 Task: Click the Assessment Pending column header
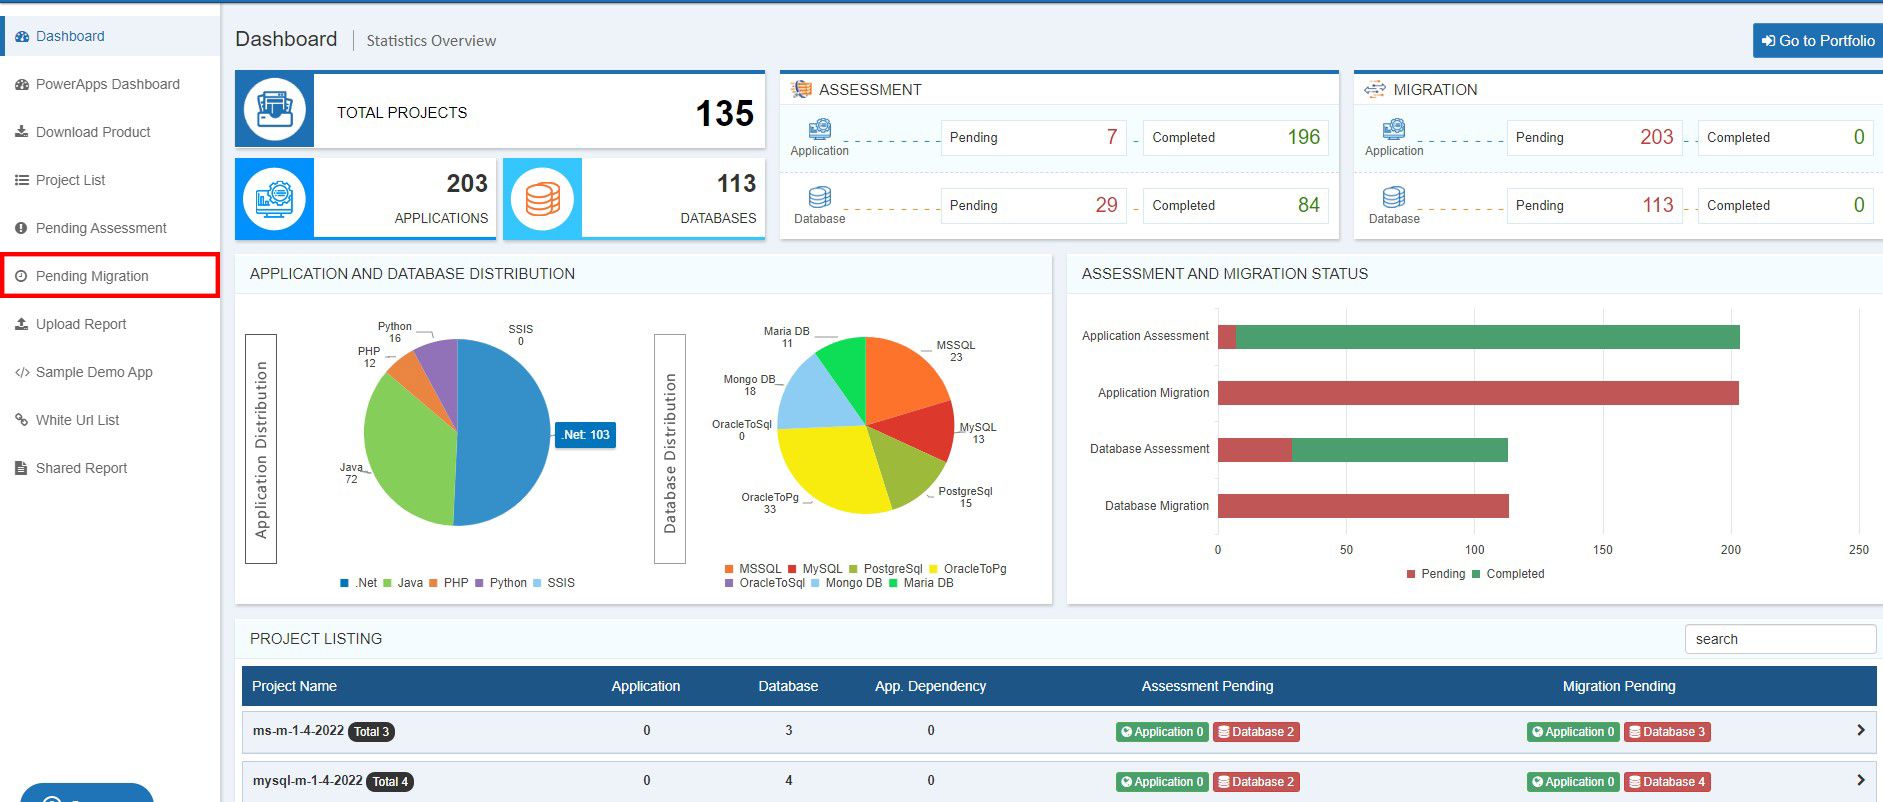(x=1207, y=686)
